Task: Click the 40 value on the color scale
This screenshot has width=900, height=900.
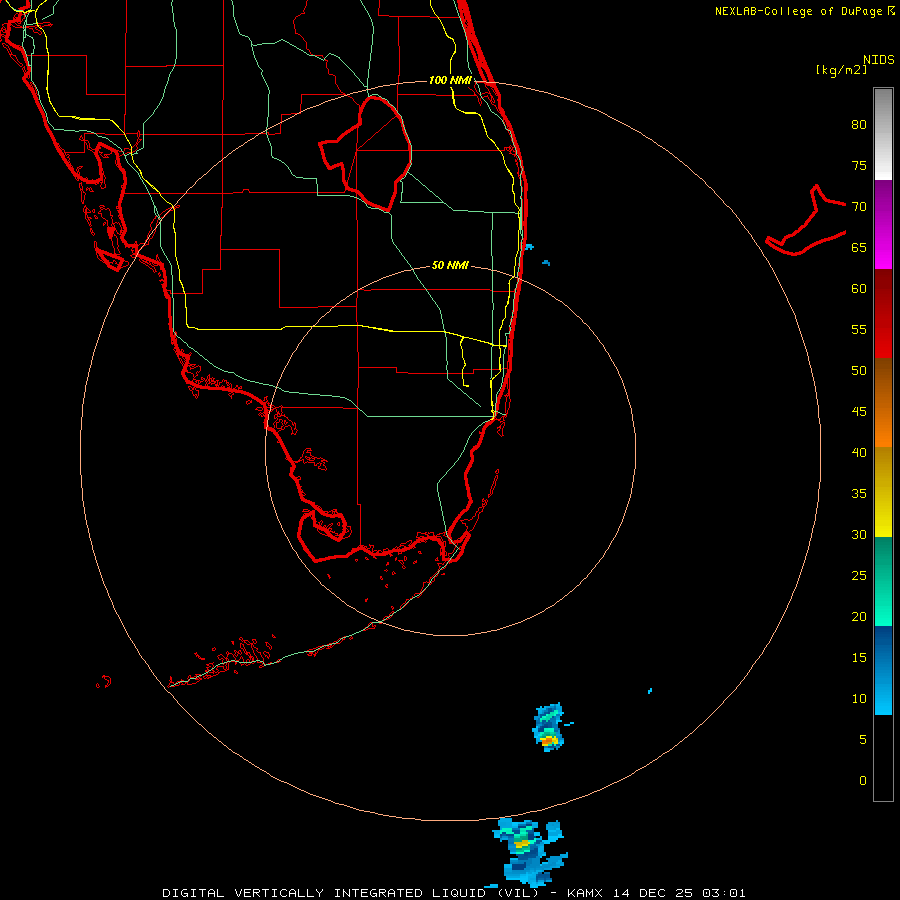Action: 859,452
